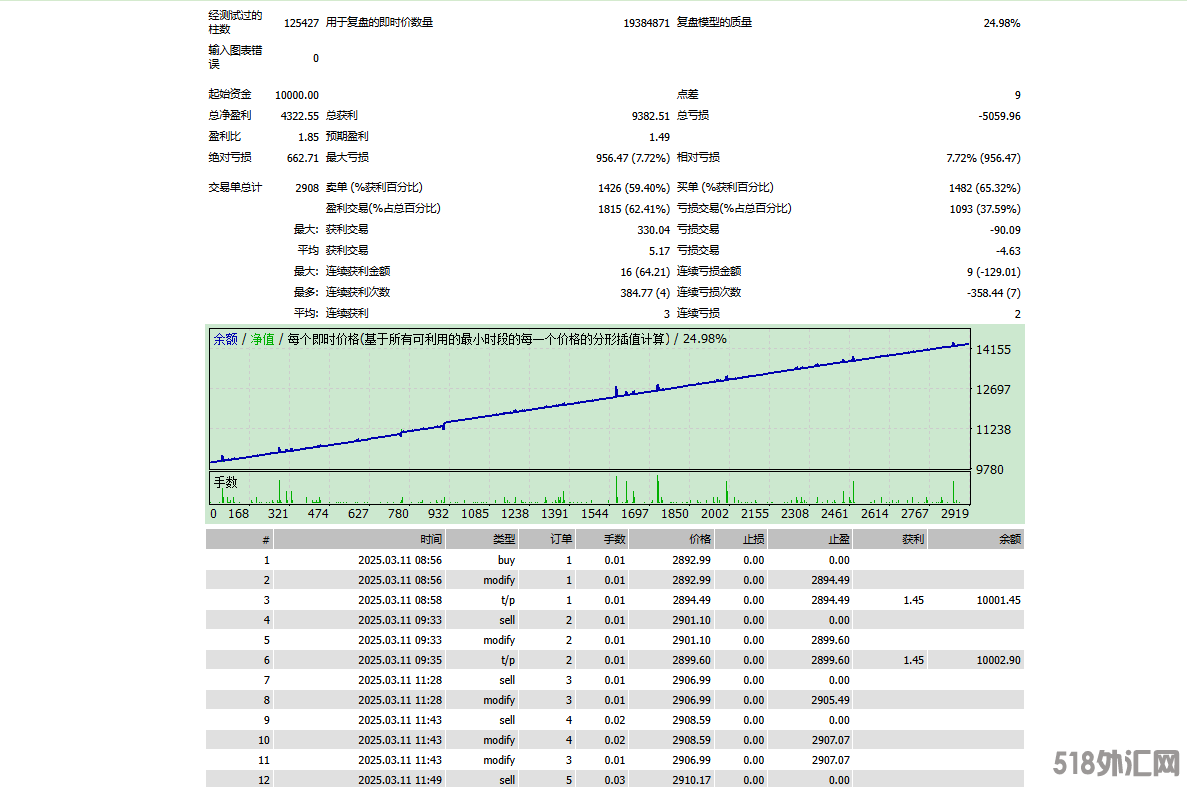Click the 止盈 column header
Image resolution: width=1187 pixels, height=787 pixels.
click(x=838, y=539)
